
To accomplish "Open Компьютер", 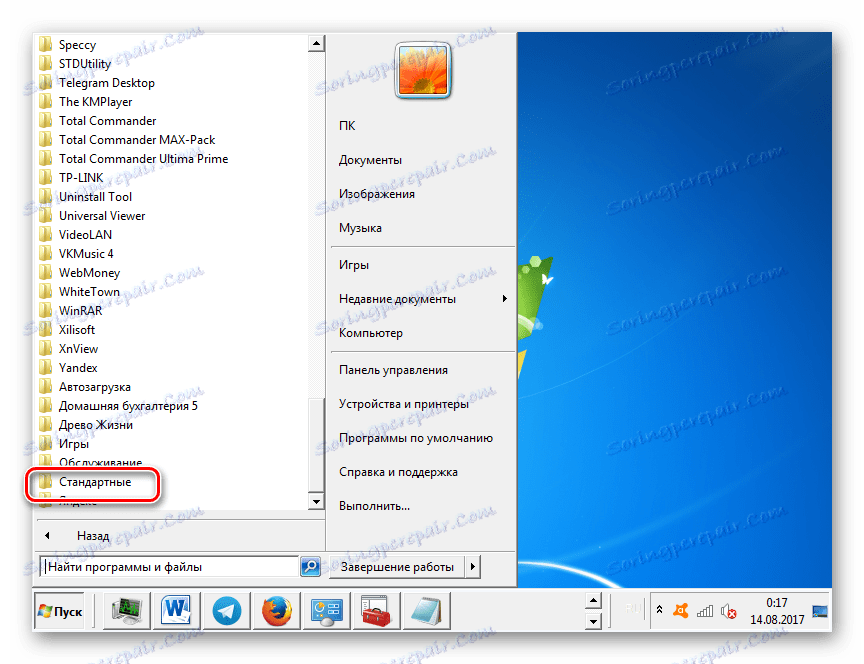I will 371,333.
